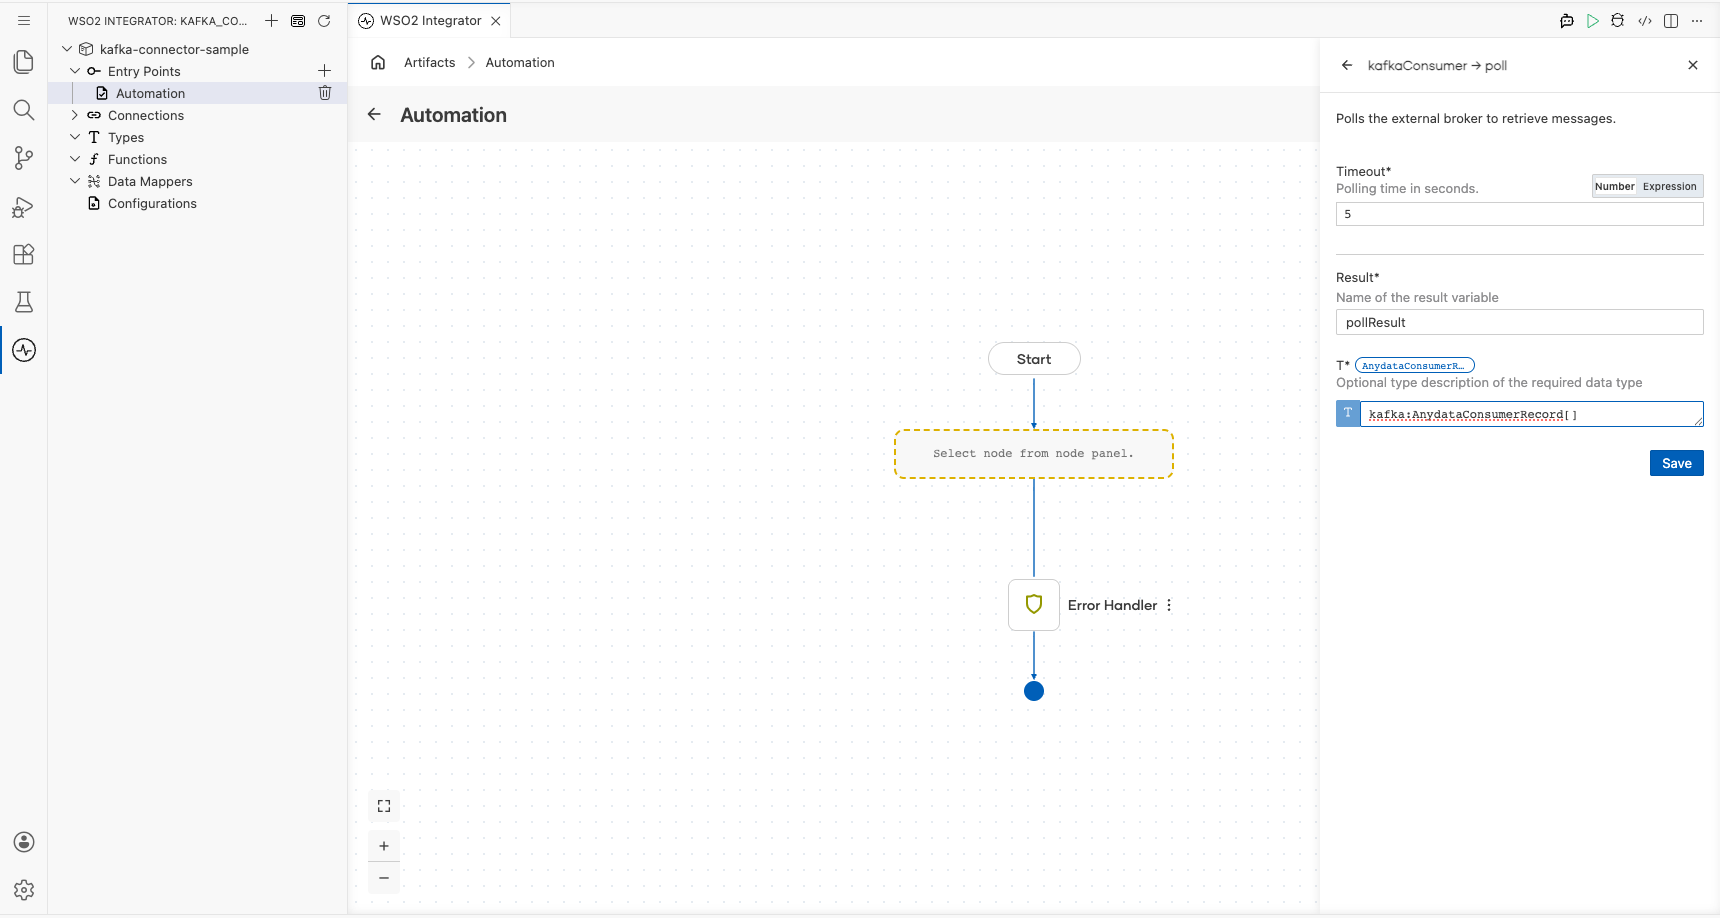
Task: Zoom in on the diagram
Action: tap(384, 846)
